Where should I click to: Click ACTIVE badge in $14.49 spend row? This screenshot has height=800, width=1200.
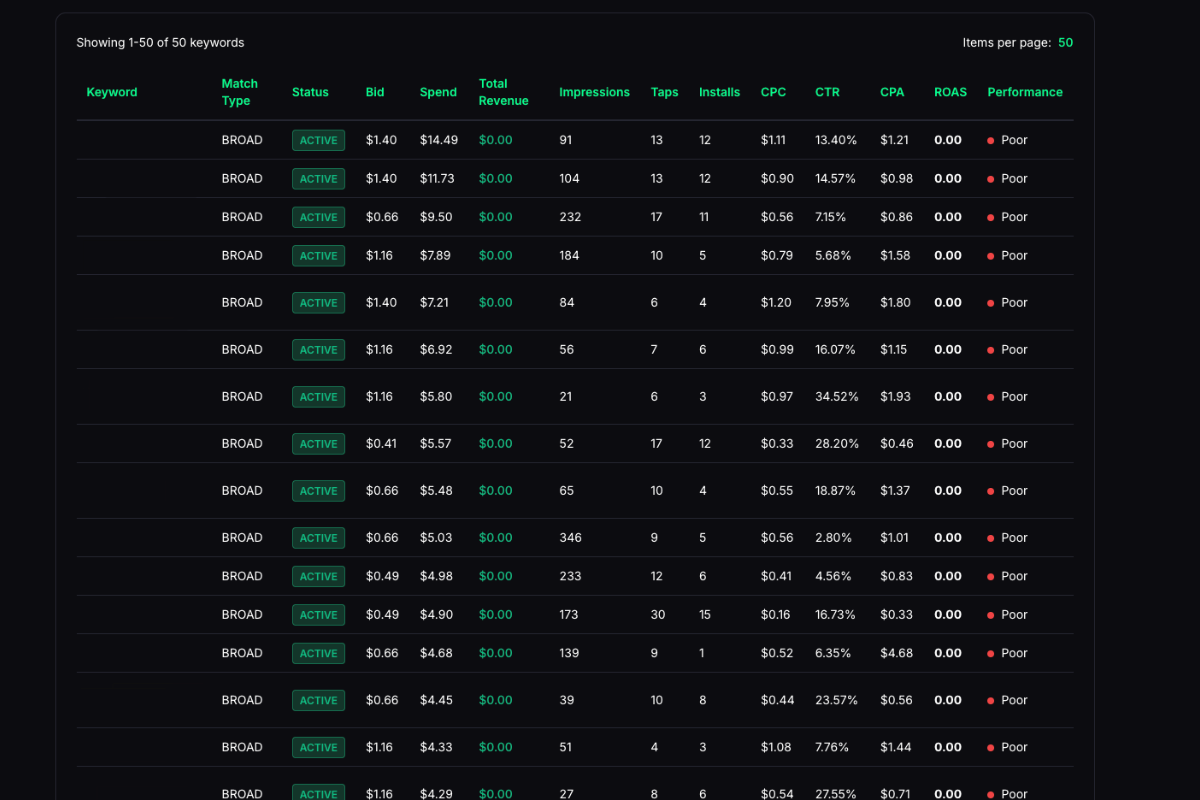[318, 140]
